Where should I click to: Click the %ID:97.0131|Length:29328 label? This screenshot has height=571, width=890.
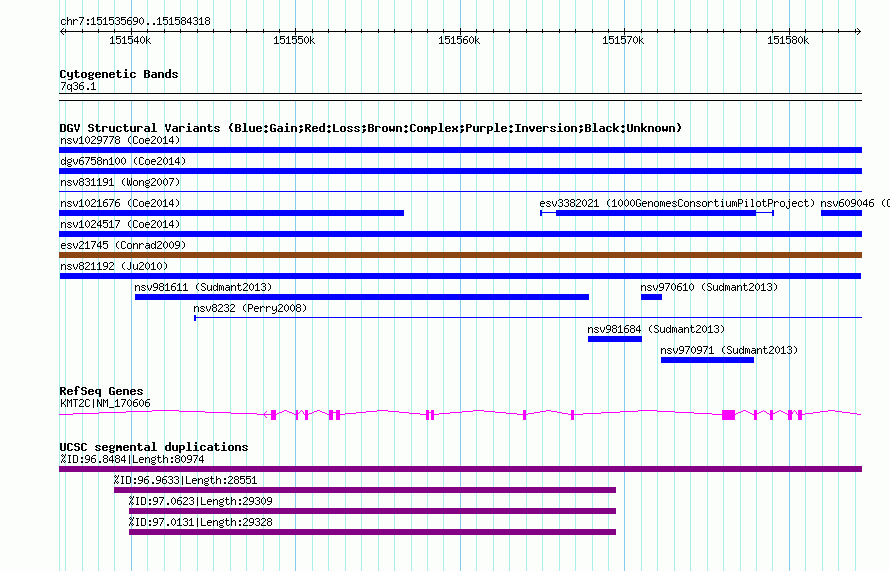click(x=200, y=522)
